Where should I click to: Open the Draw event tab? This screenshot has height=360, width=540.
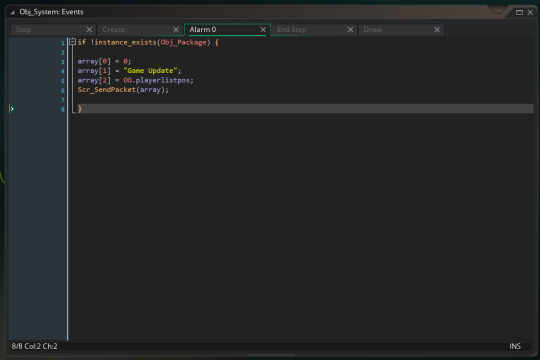tap(401, 30)
